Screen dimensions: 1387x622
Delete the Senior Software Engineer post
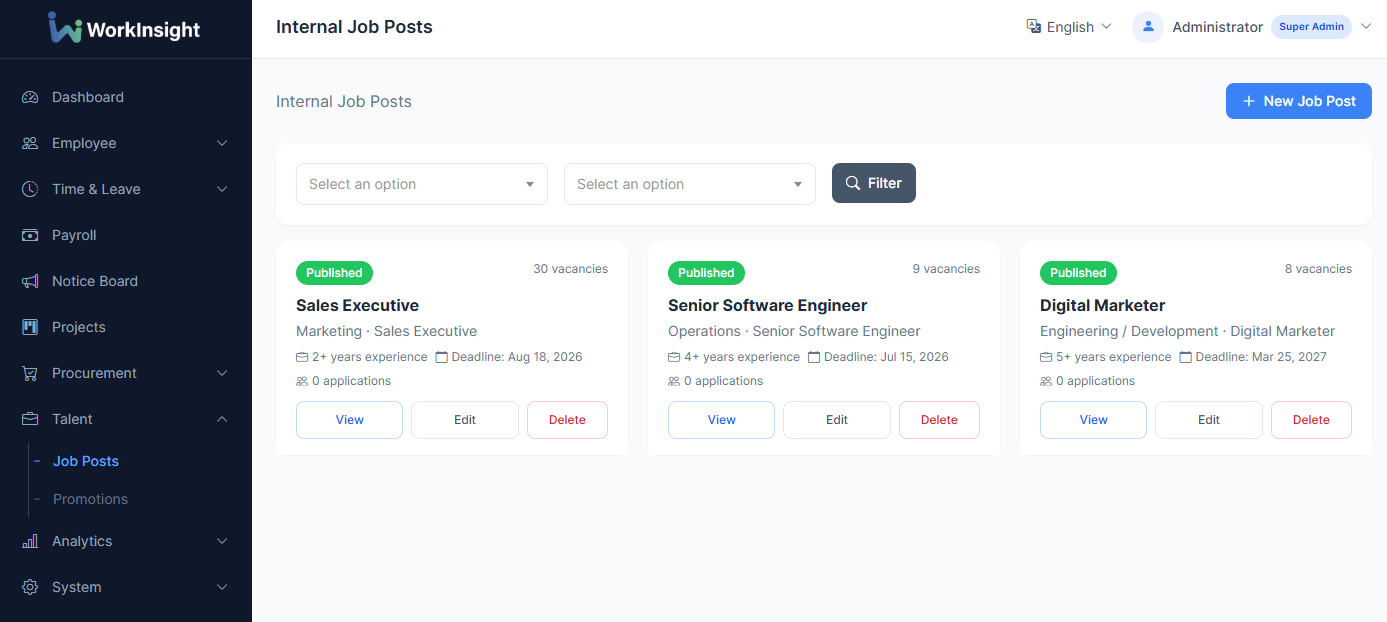coord(938,420)
